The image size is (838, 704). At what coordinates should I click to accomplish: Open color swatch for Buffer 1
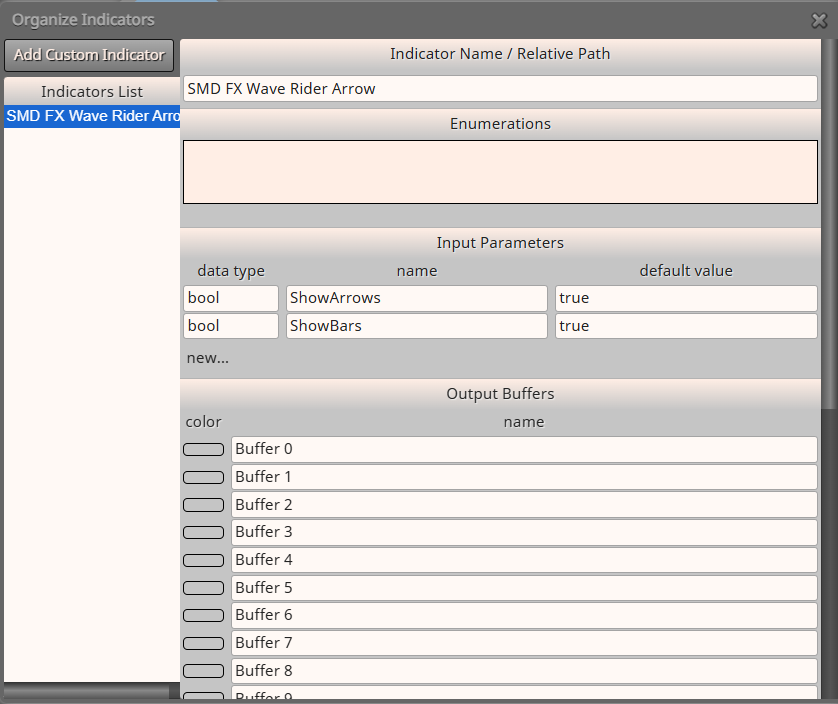tap(204, 477)
